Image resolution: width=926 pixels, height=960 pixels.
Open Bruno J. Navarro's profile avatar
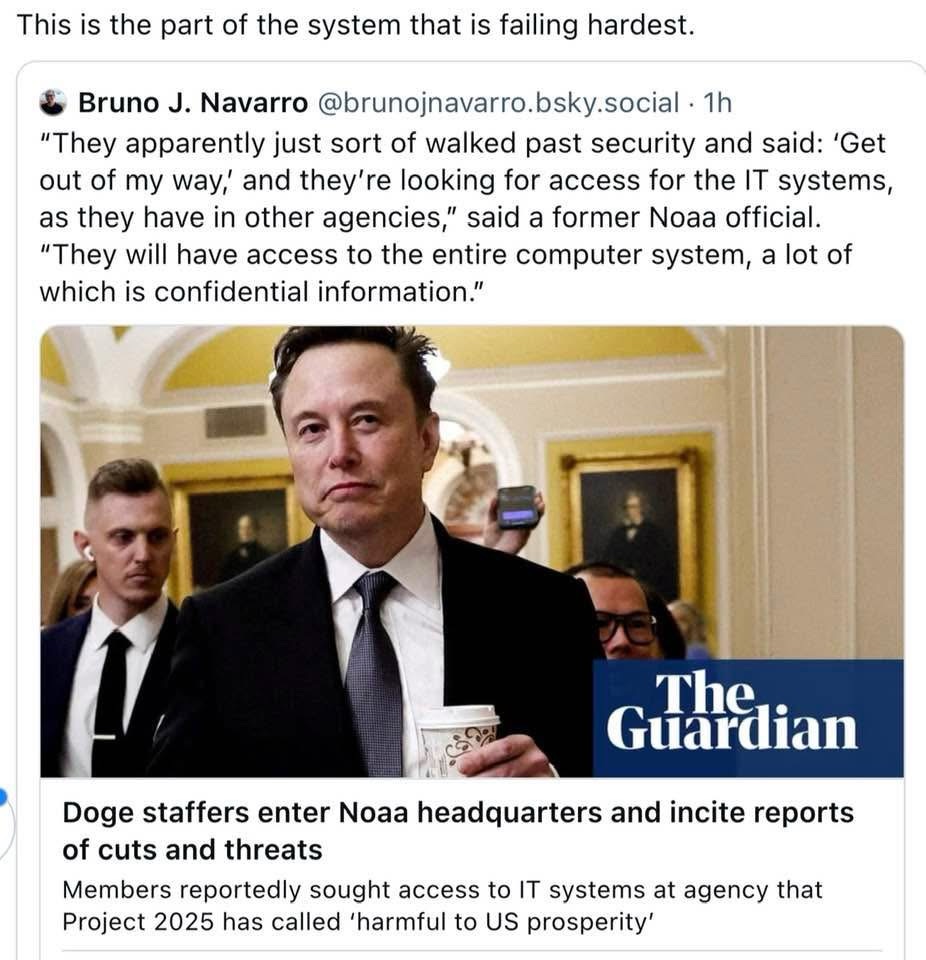(x=53, y=102)
